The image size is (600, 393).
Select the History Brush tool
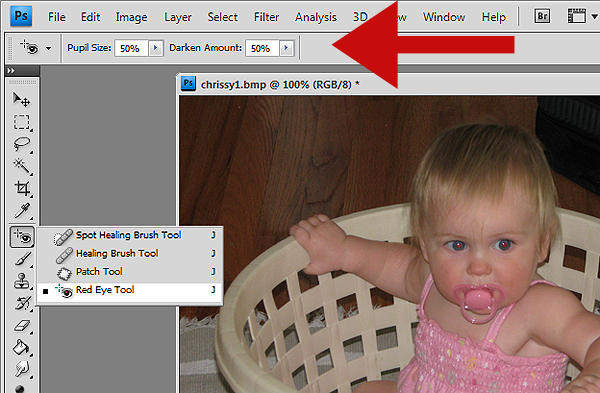[x=22, y=303]
